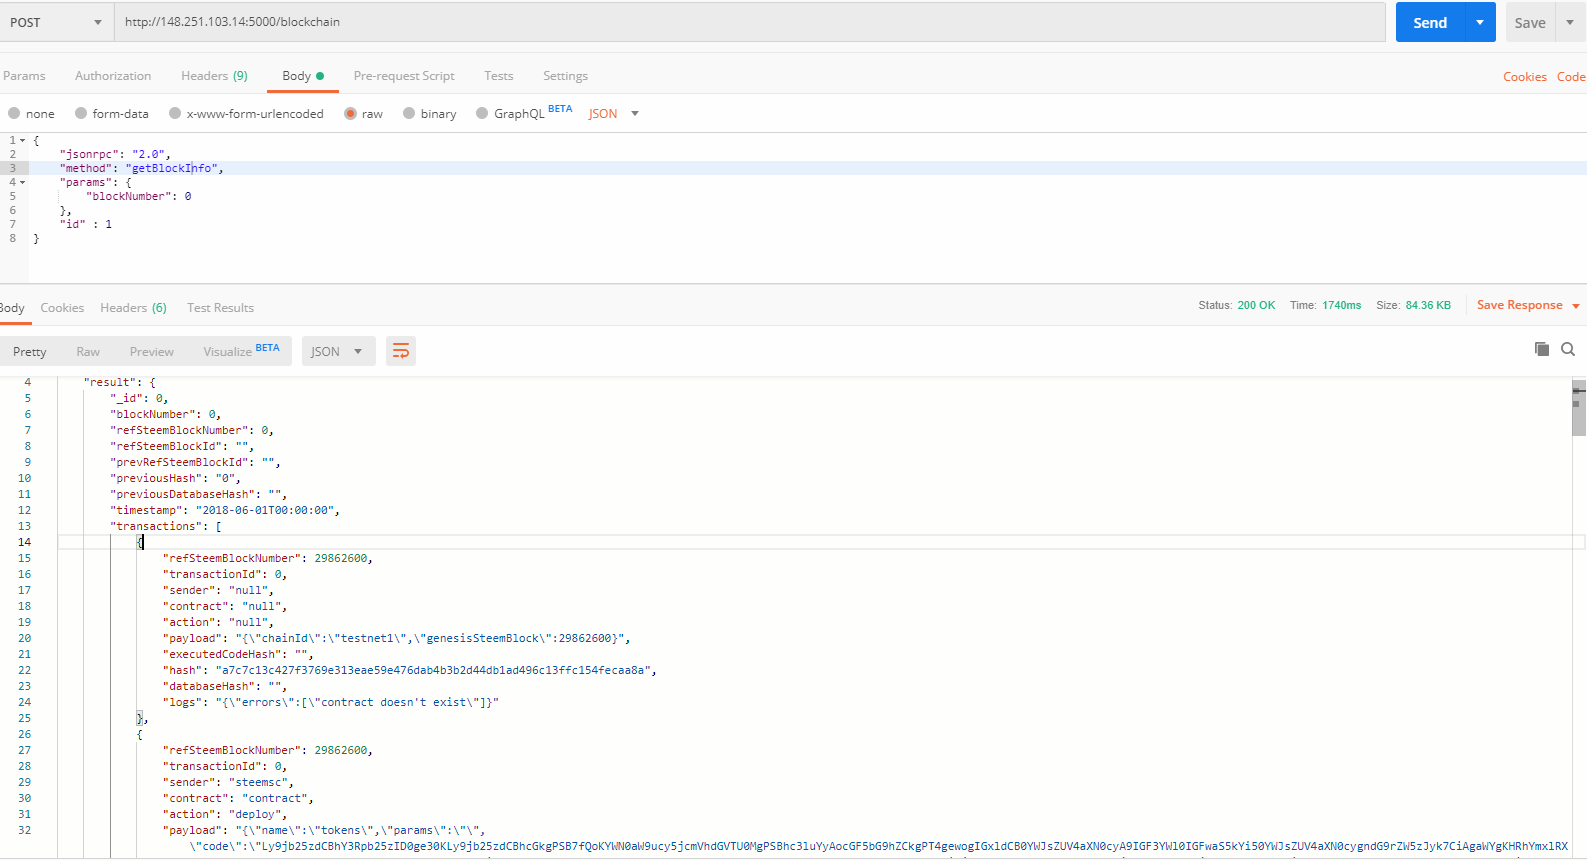Open the Params tab
Screen dimensions: 1587x860
[24, 76]
